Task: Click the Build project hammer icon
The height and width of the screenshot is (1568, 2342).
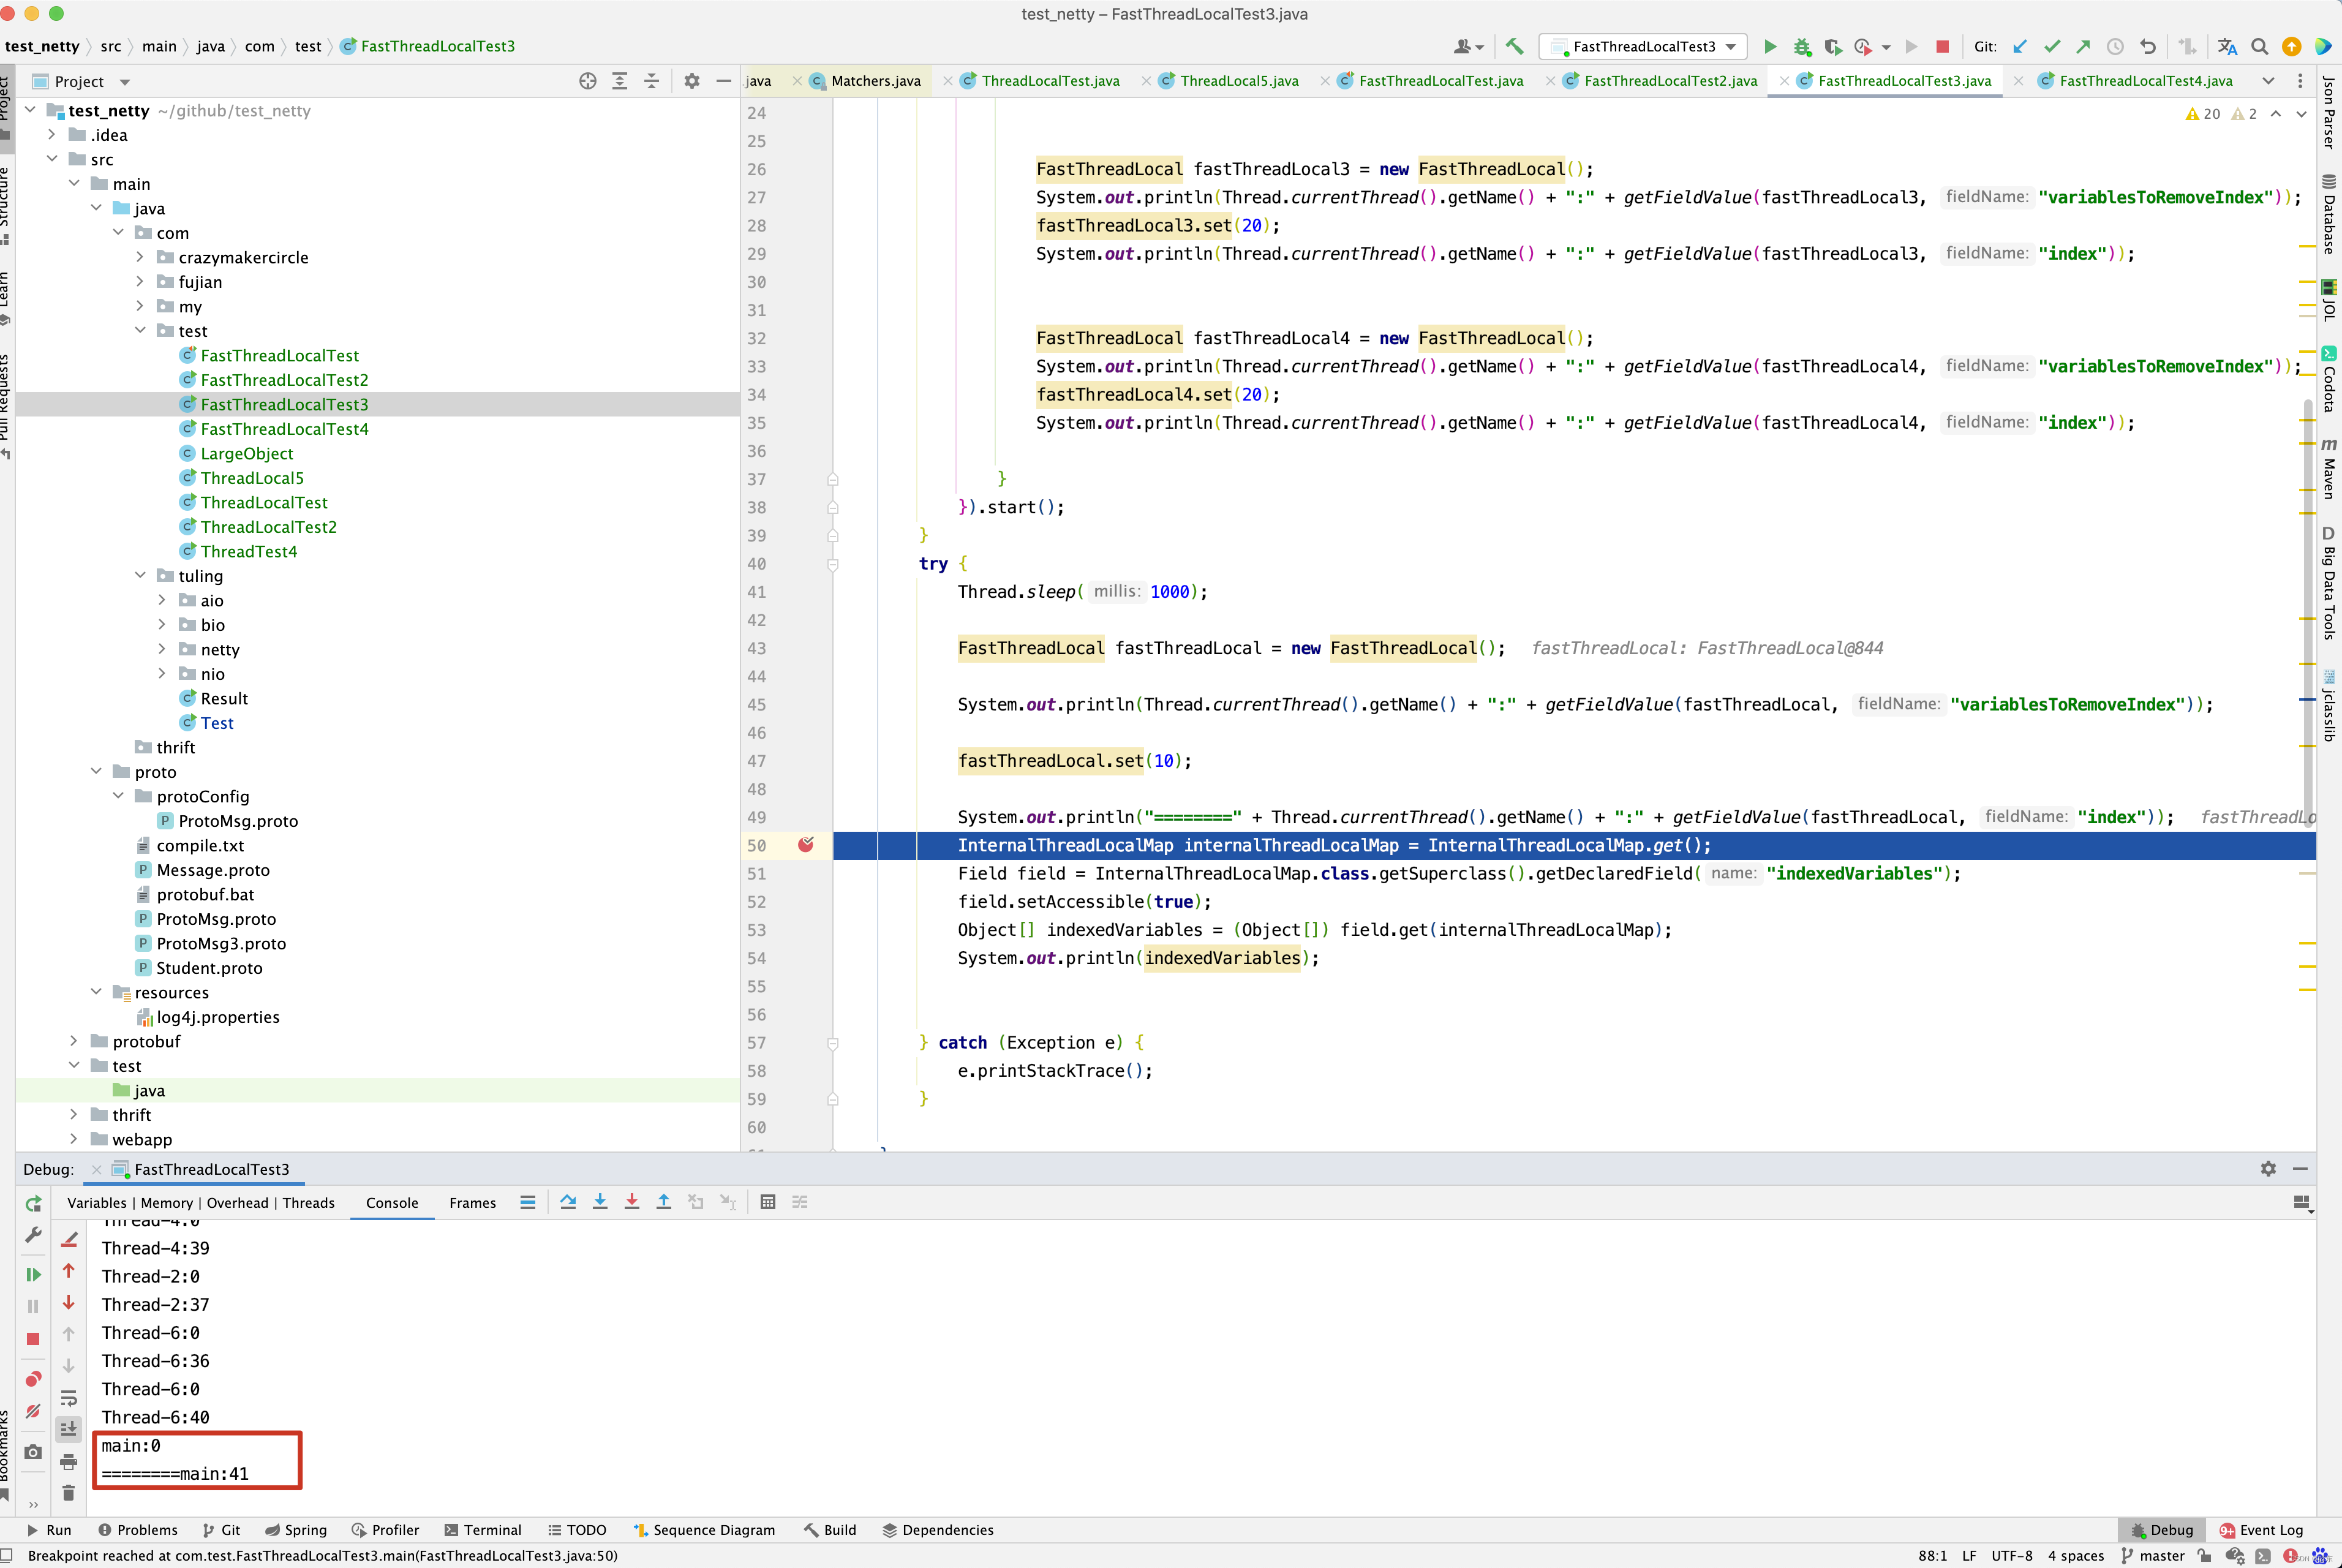Action: pyautogui.click(x=1514, y=46)
